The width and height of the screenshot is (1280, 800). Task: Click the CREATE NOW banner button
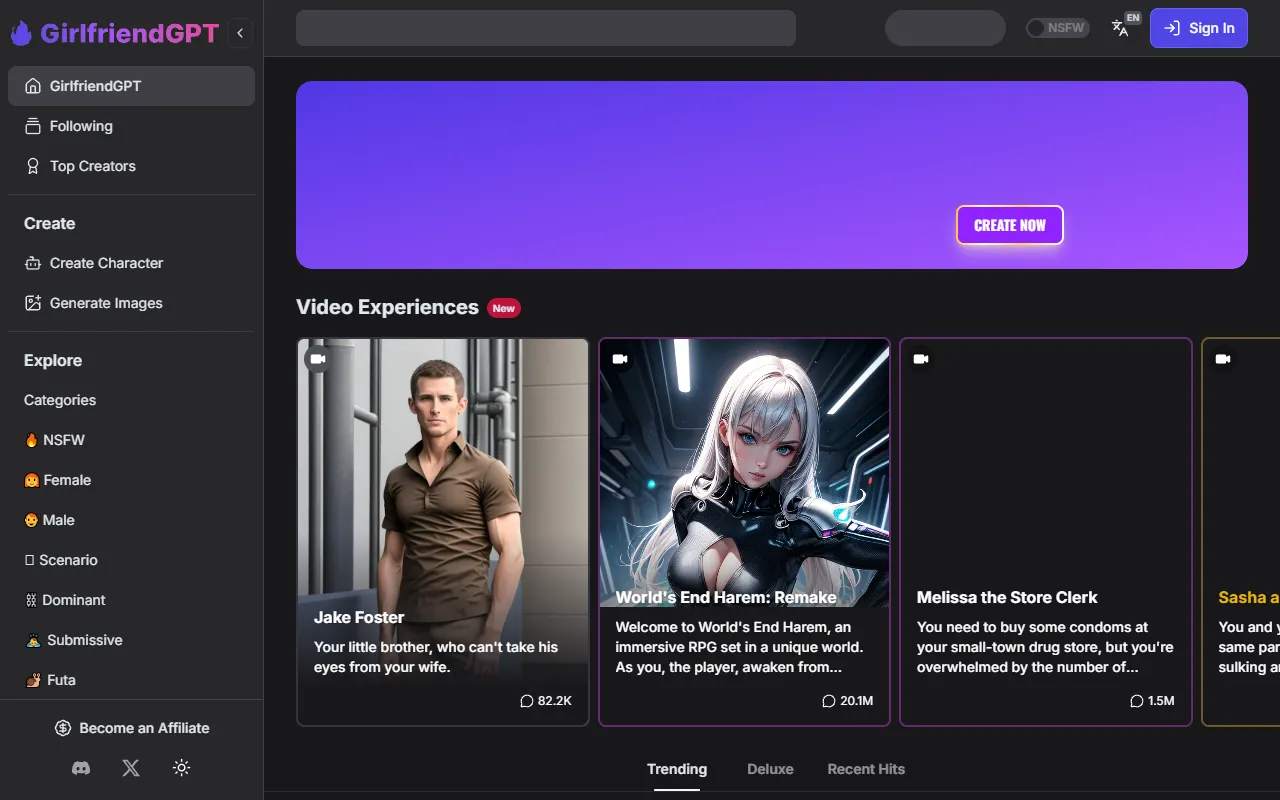[1009, 225]
